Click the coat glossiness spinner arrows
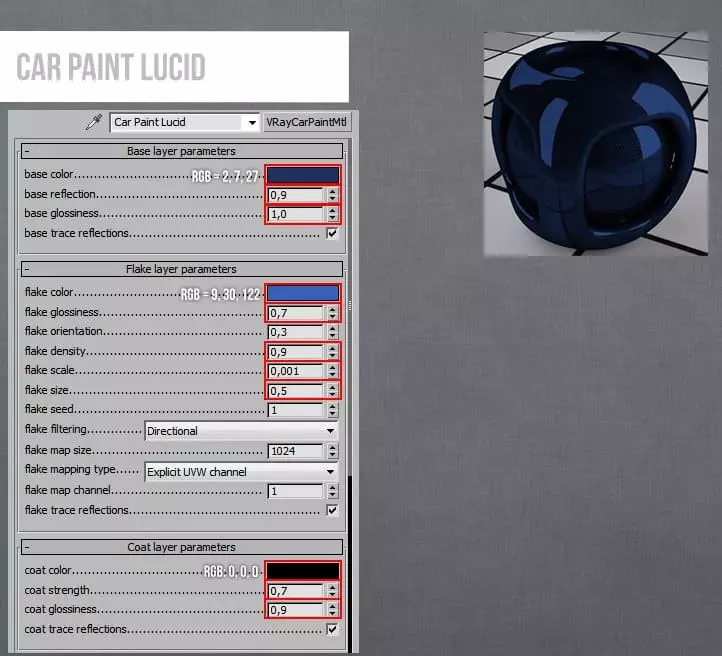 tap(332, 610)
